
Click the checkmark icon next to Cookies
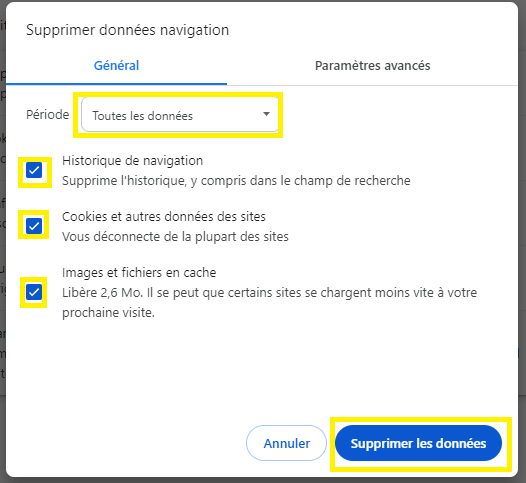[x=34, y=226]
